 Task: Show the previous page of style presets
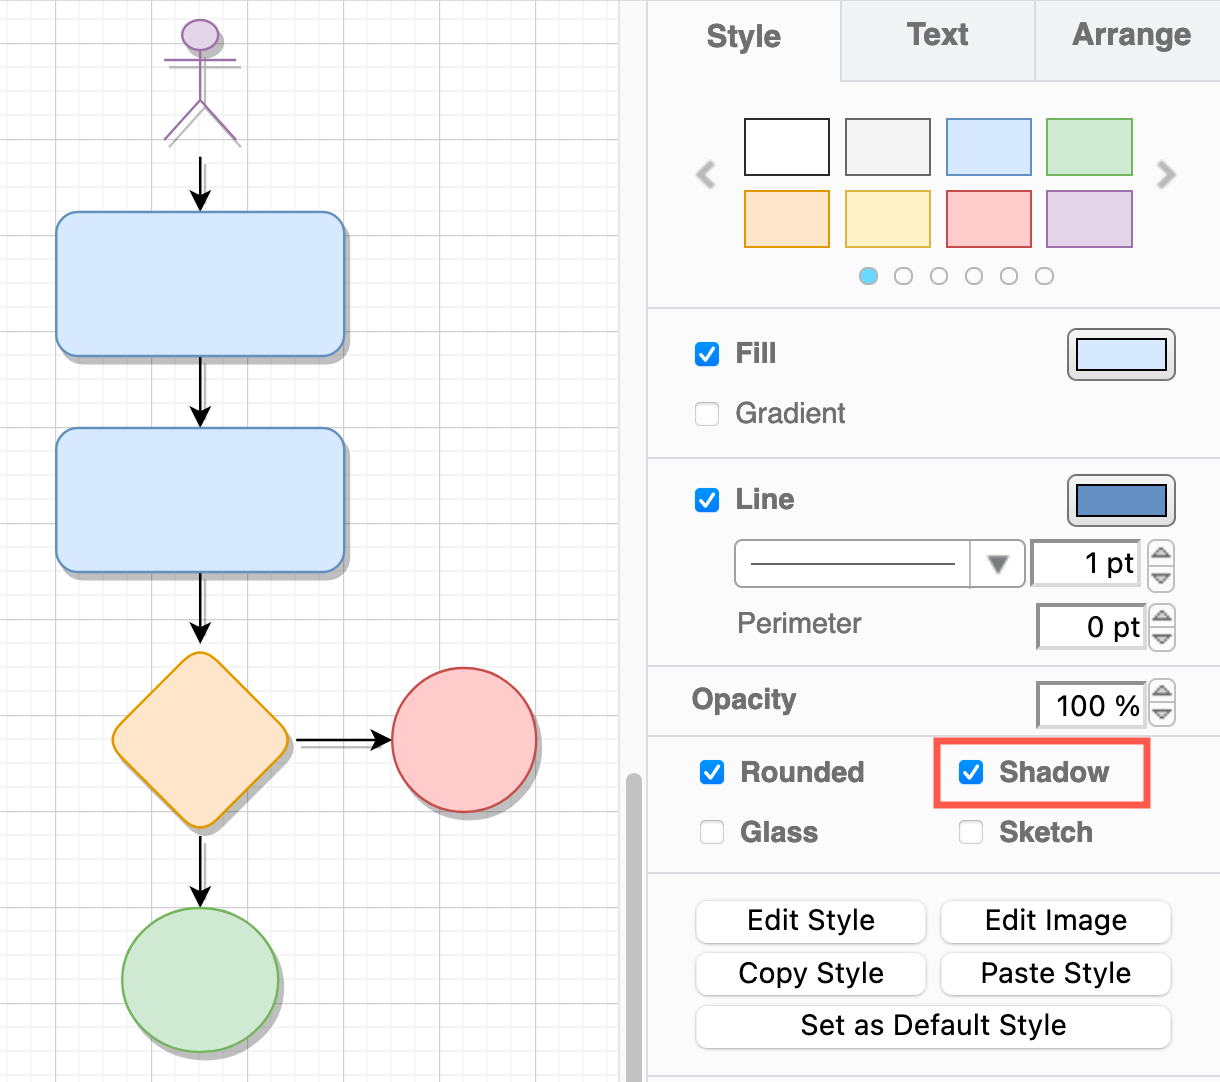click(x=706, y=175)
